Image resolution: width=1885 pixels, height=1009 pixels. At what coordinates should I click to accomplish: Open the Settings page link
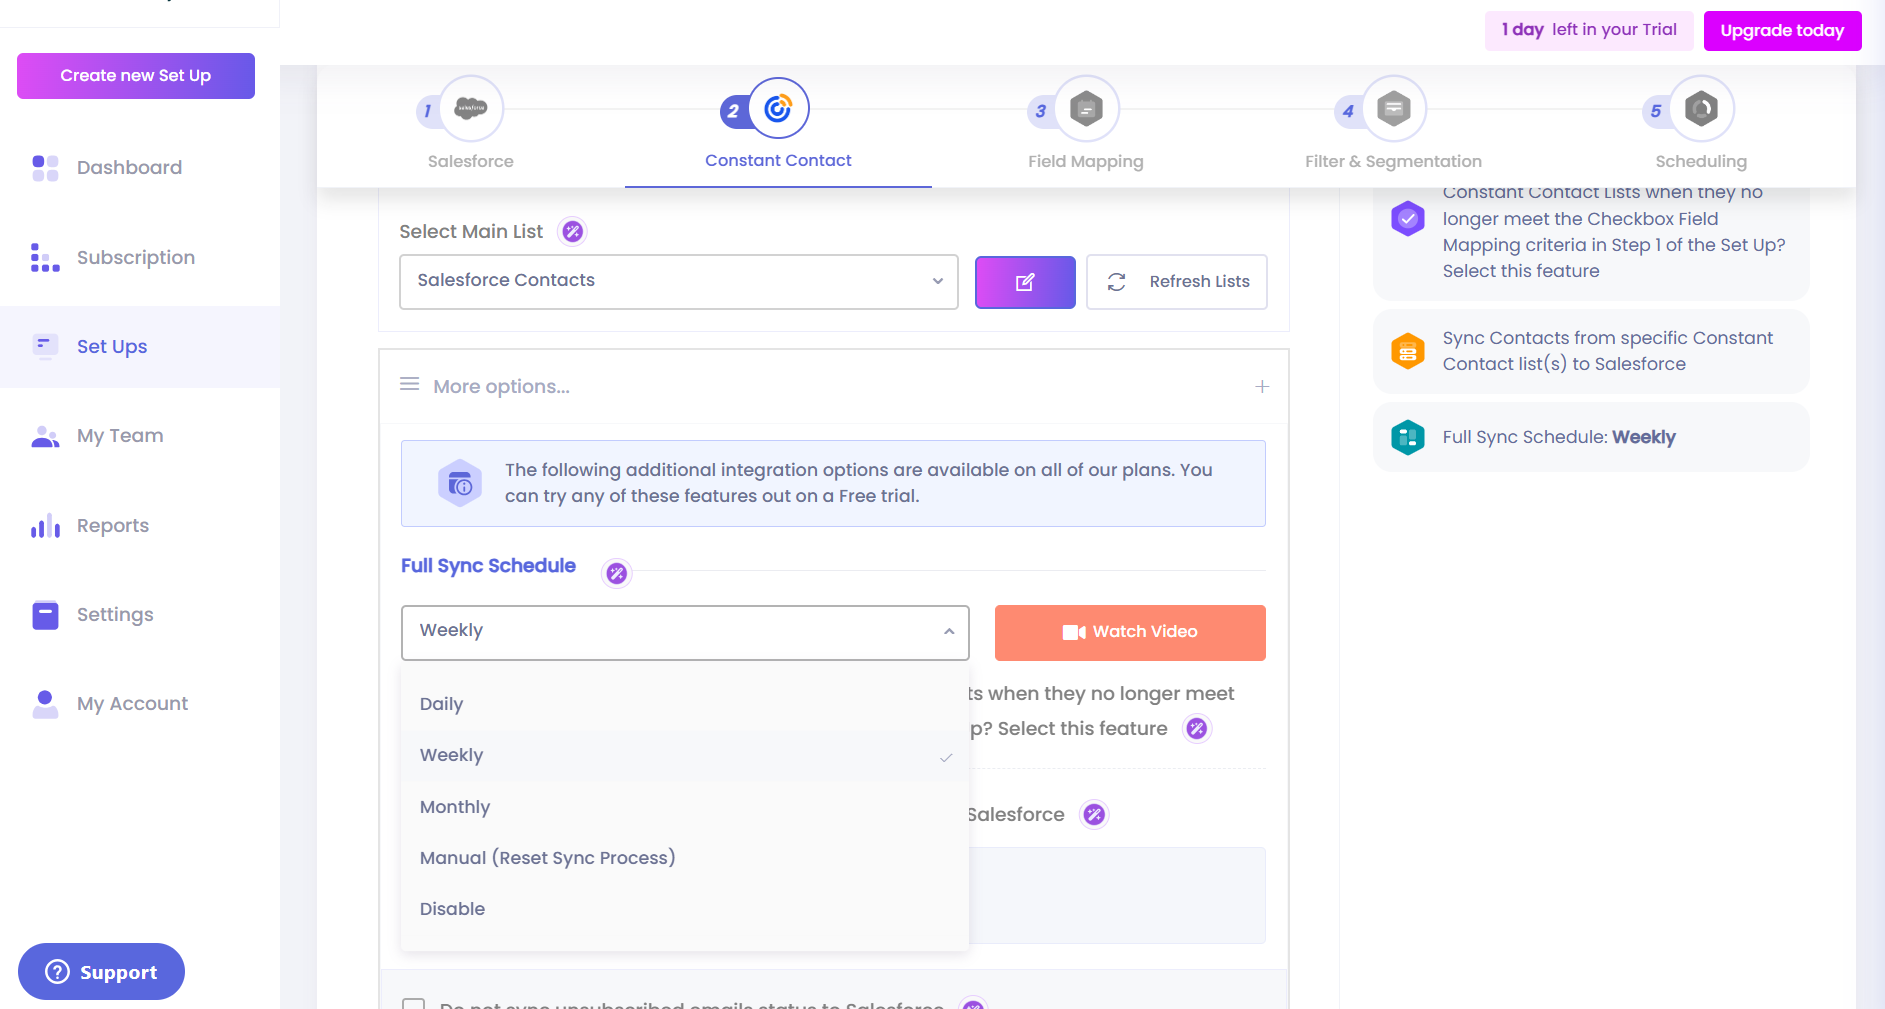115,615
